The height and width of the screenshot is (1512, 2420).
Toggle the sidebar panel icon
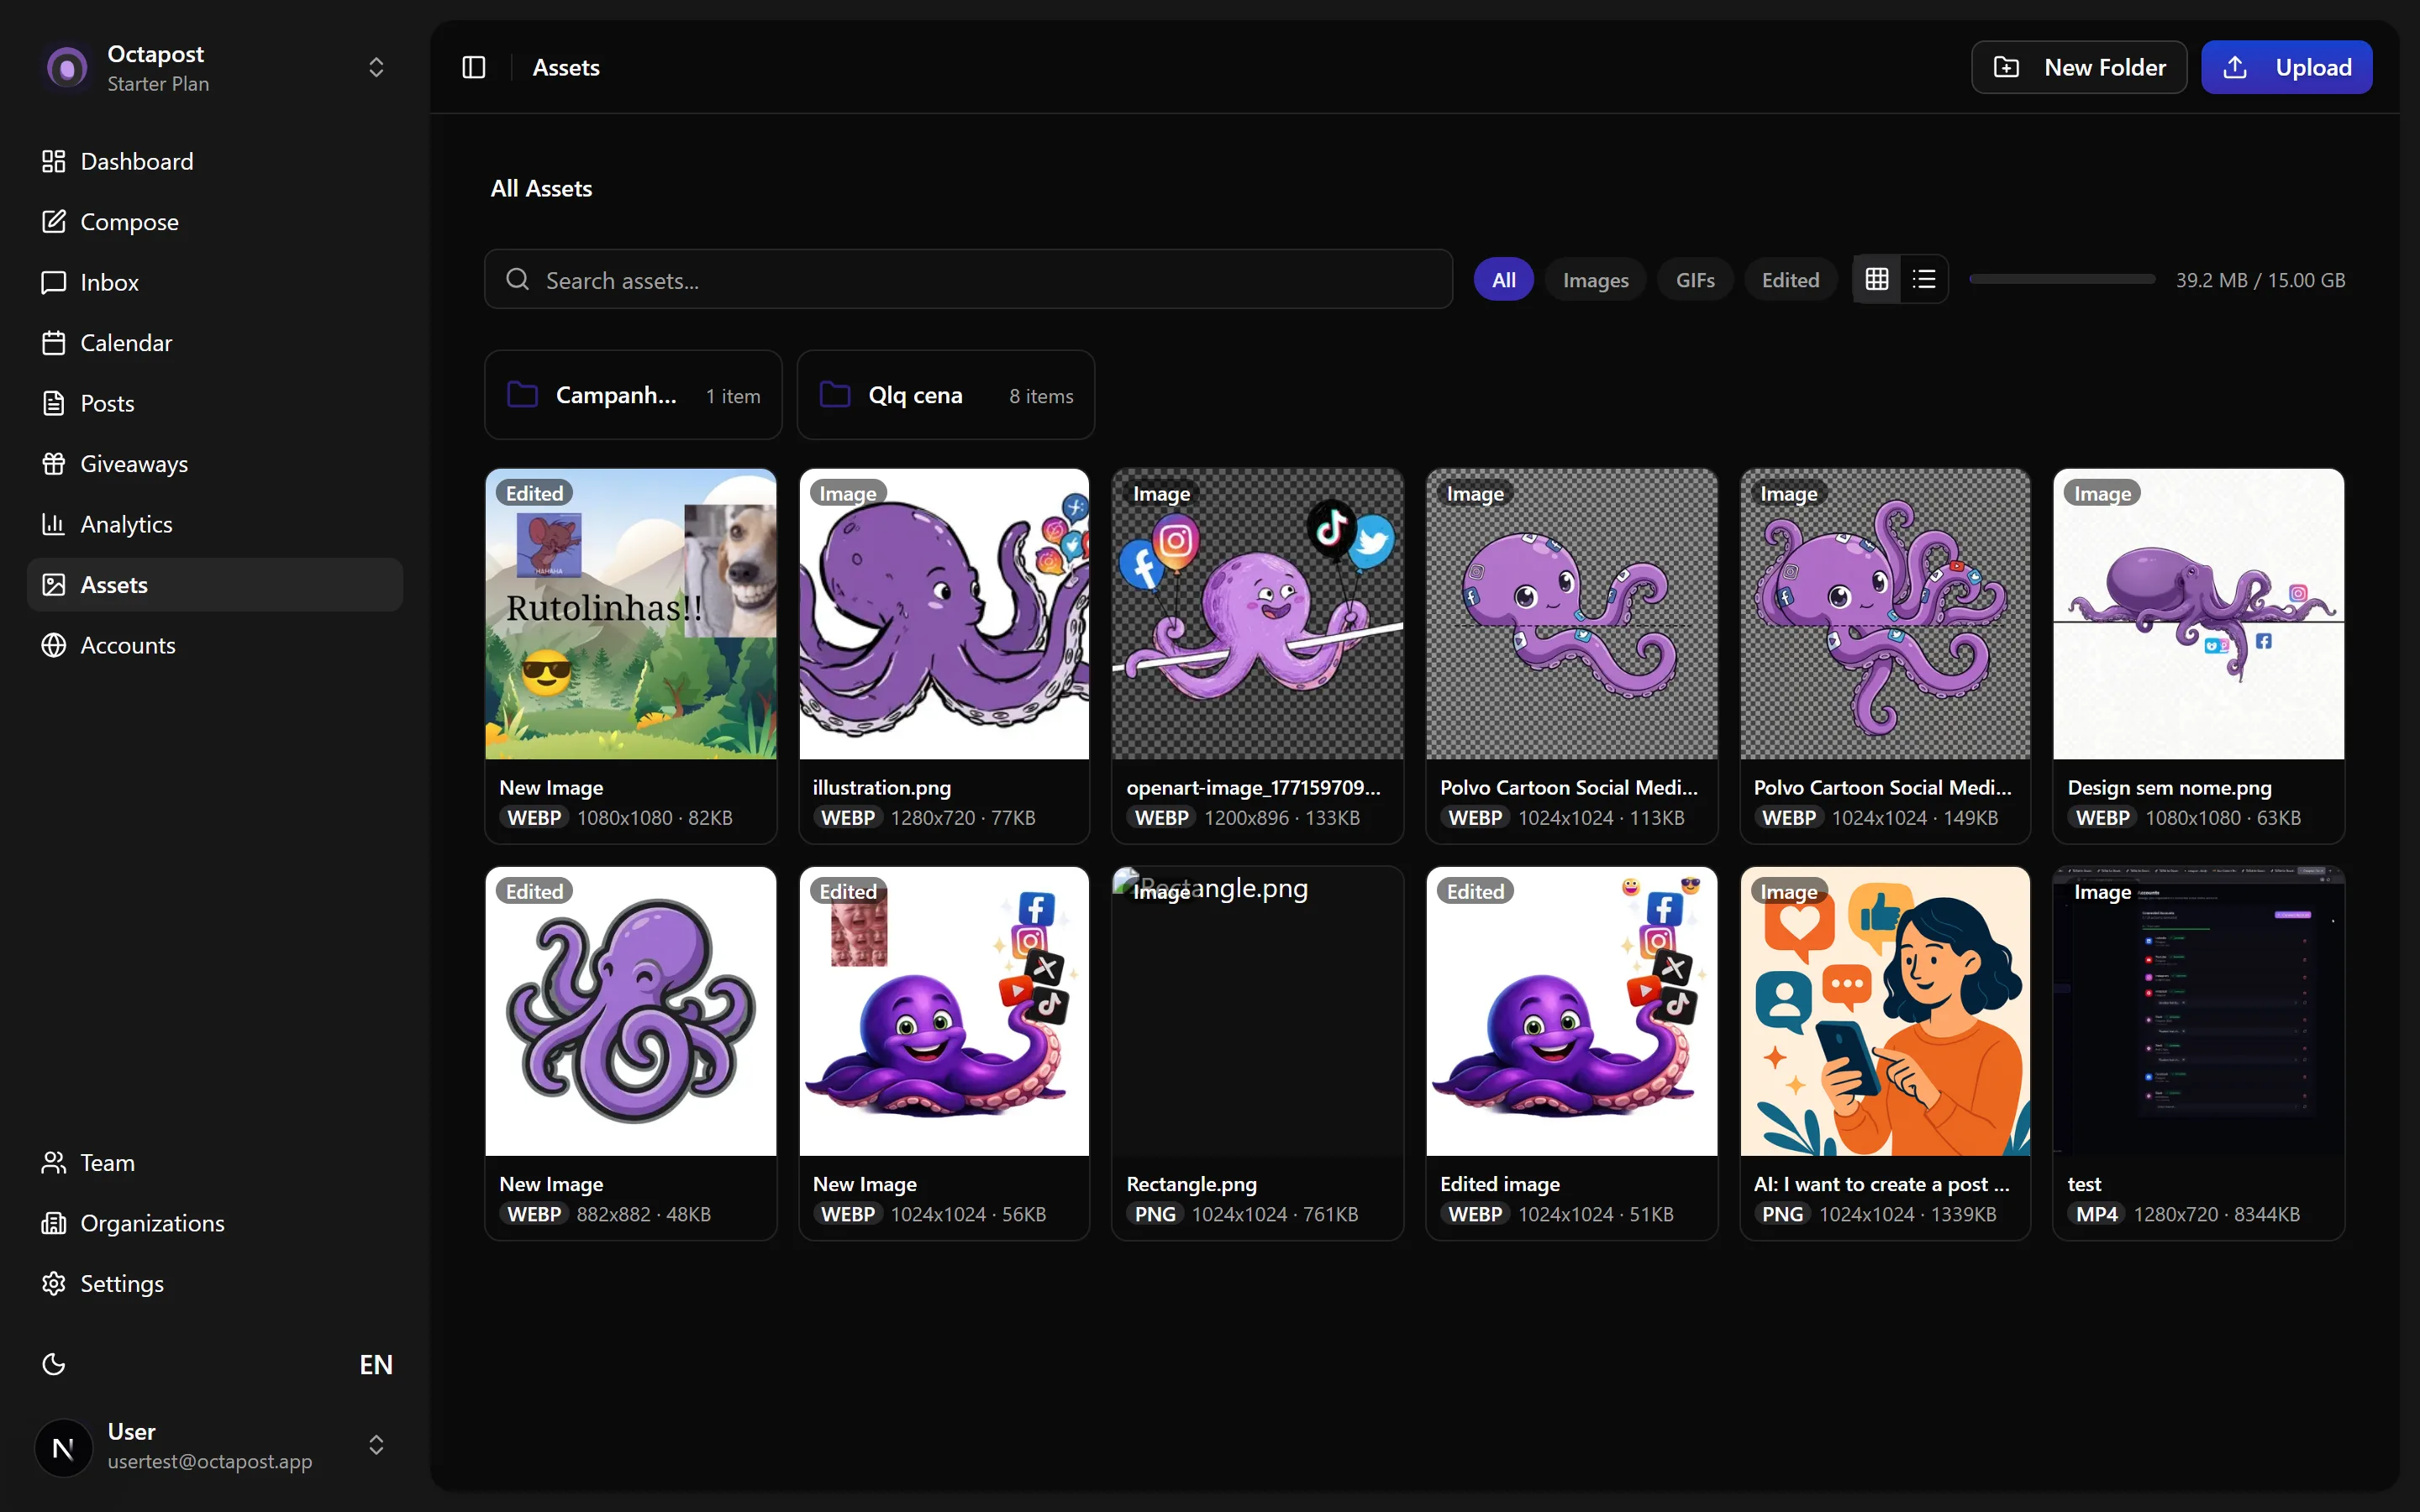[474, 67]
